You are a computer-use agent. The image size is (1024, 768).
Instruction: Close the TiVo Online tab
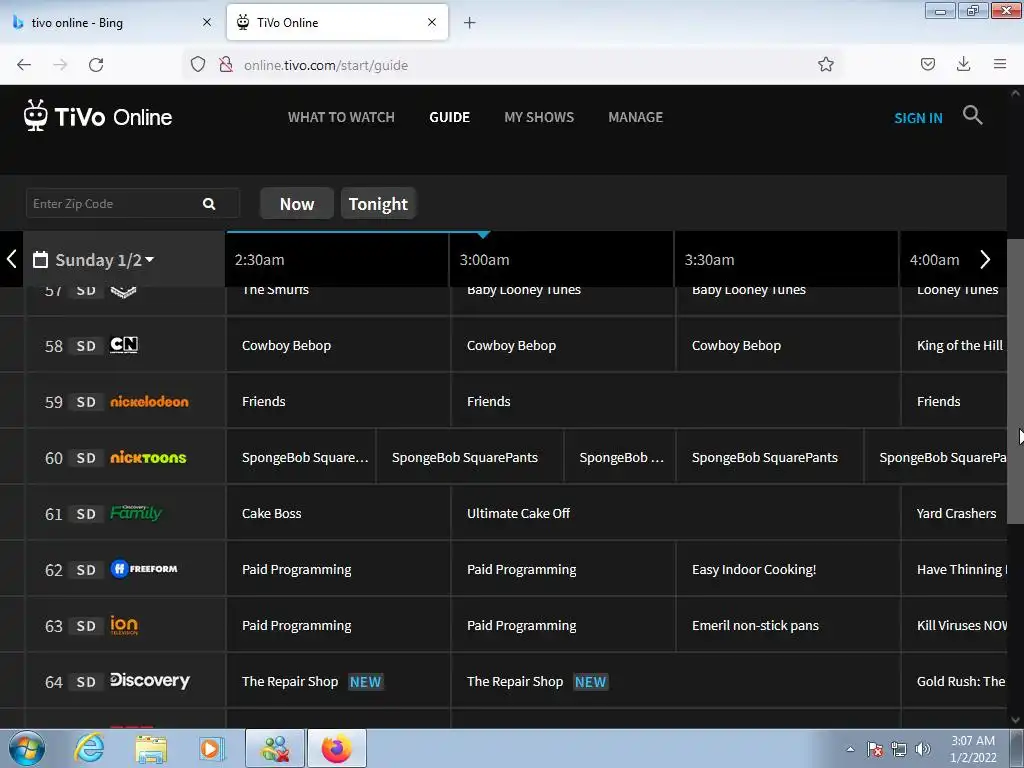pyautogui.click(x=432, y=22)
